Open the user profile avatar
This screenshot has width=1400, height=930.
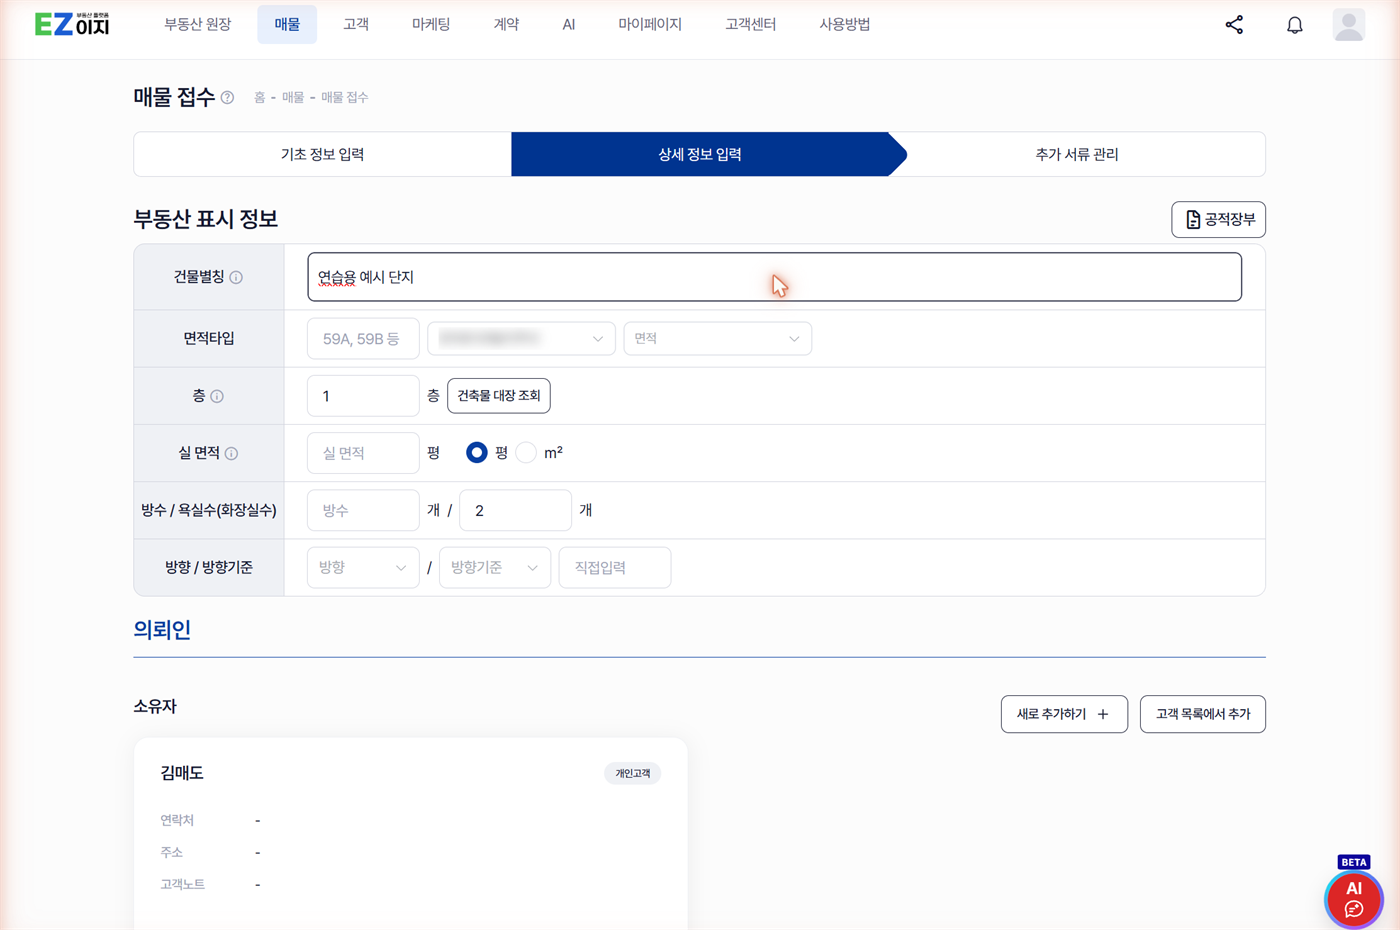coord(1348,25)
